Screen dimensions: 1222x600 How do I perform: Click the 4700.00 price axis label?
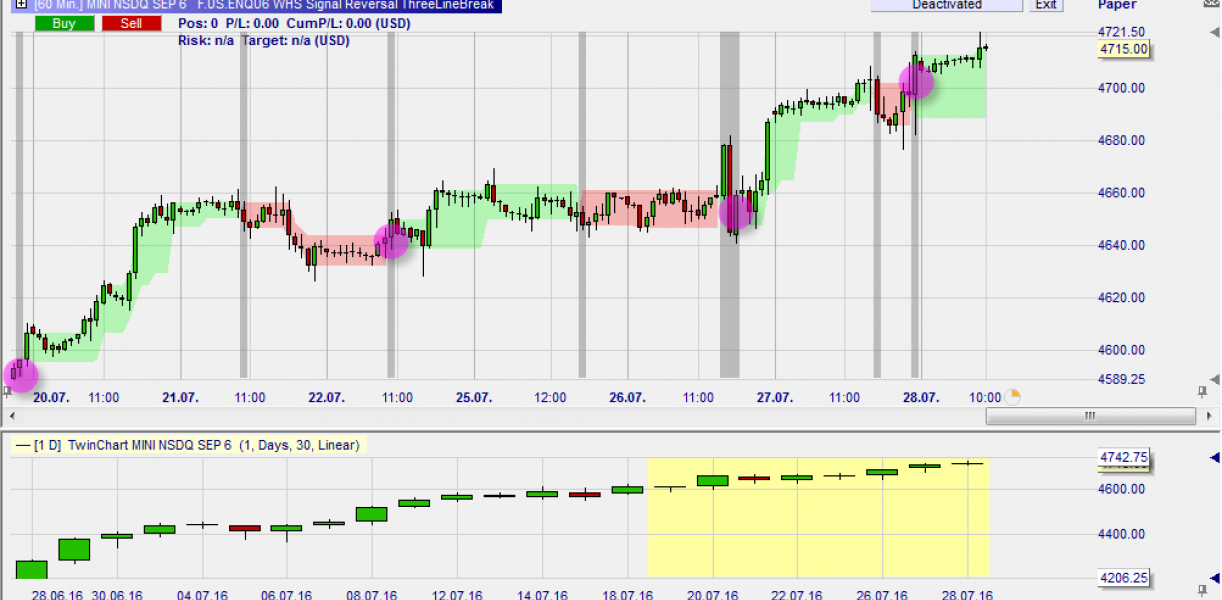pyautogui.click(x=1123, y=88)
